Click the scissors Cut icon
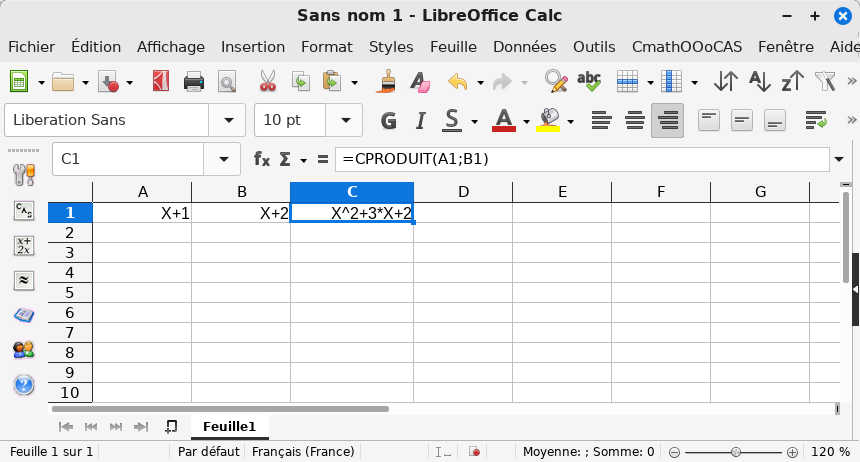860x462 pixels. click(267, 82)
